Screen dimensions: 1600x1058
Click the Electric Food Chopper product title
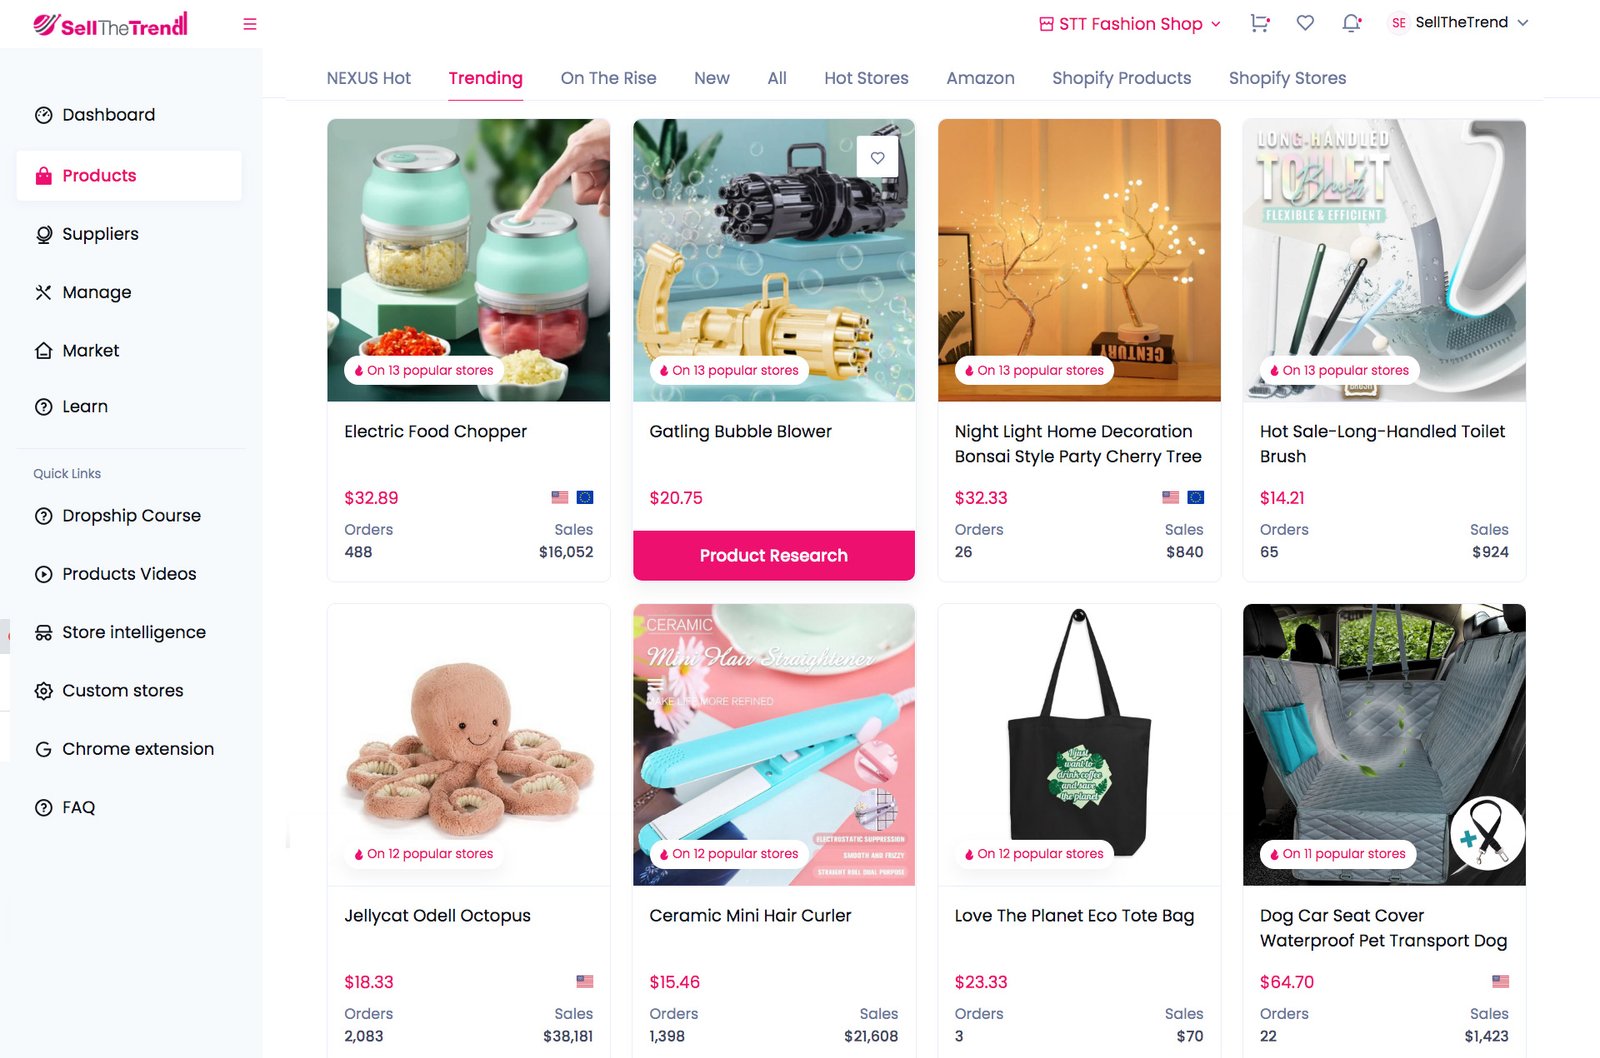[435, 431]
